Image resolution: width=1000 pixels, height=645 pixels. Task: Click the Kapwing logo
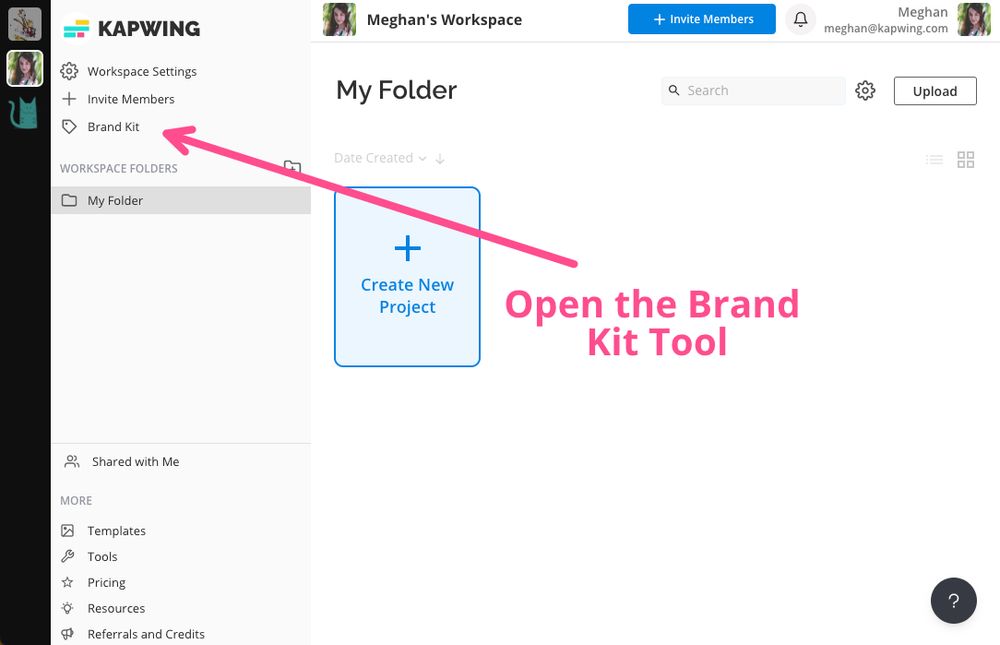click(131, 28)
